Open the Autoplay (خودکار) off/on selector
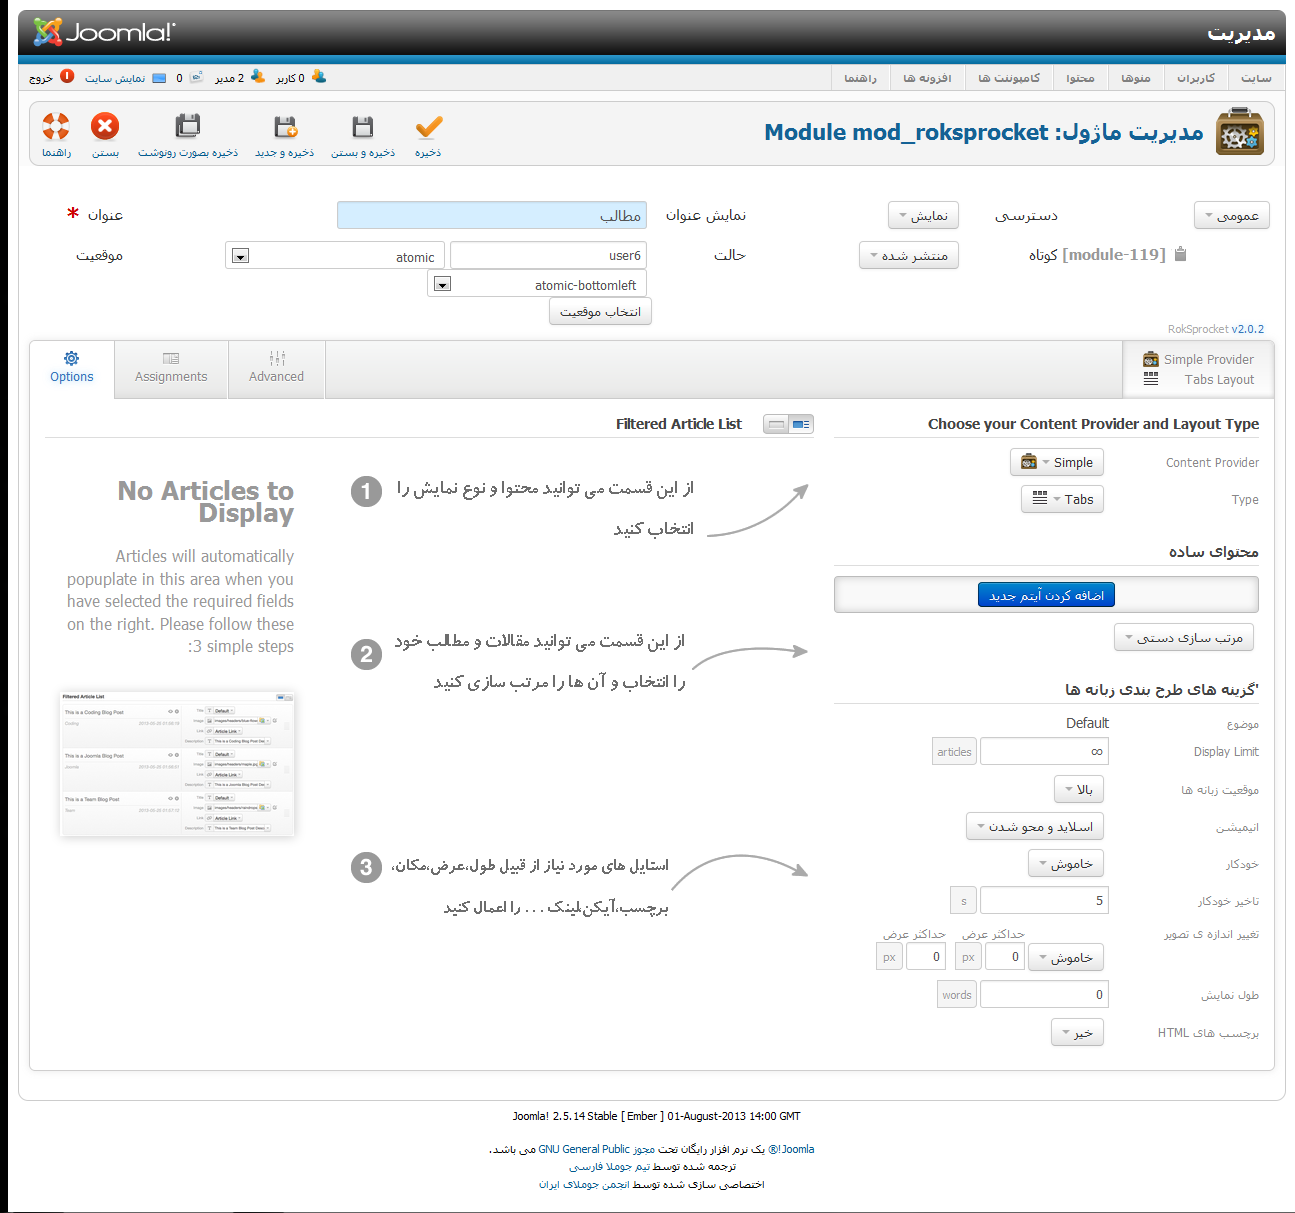Image resolution: width=1295 pixels, height=1213 pixels. click(x=1065, y=864)
